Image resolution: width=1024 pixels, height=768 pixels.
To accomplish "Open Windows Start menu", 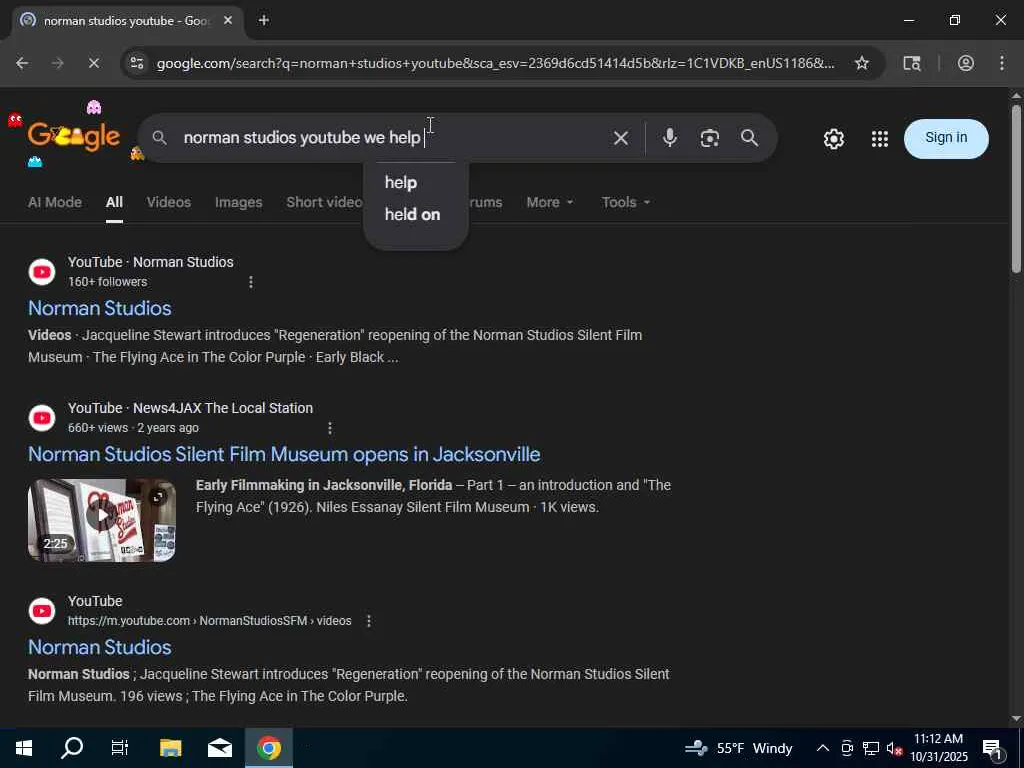I will pyautogui.click(x=24, y=748).
